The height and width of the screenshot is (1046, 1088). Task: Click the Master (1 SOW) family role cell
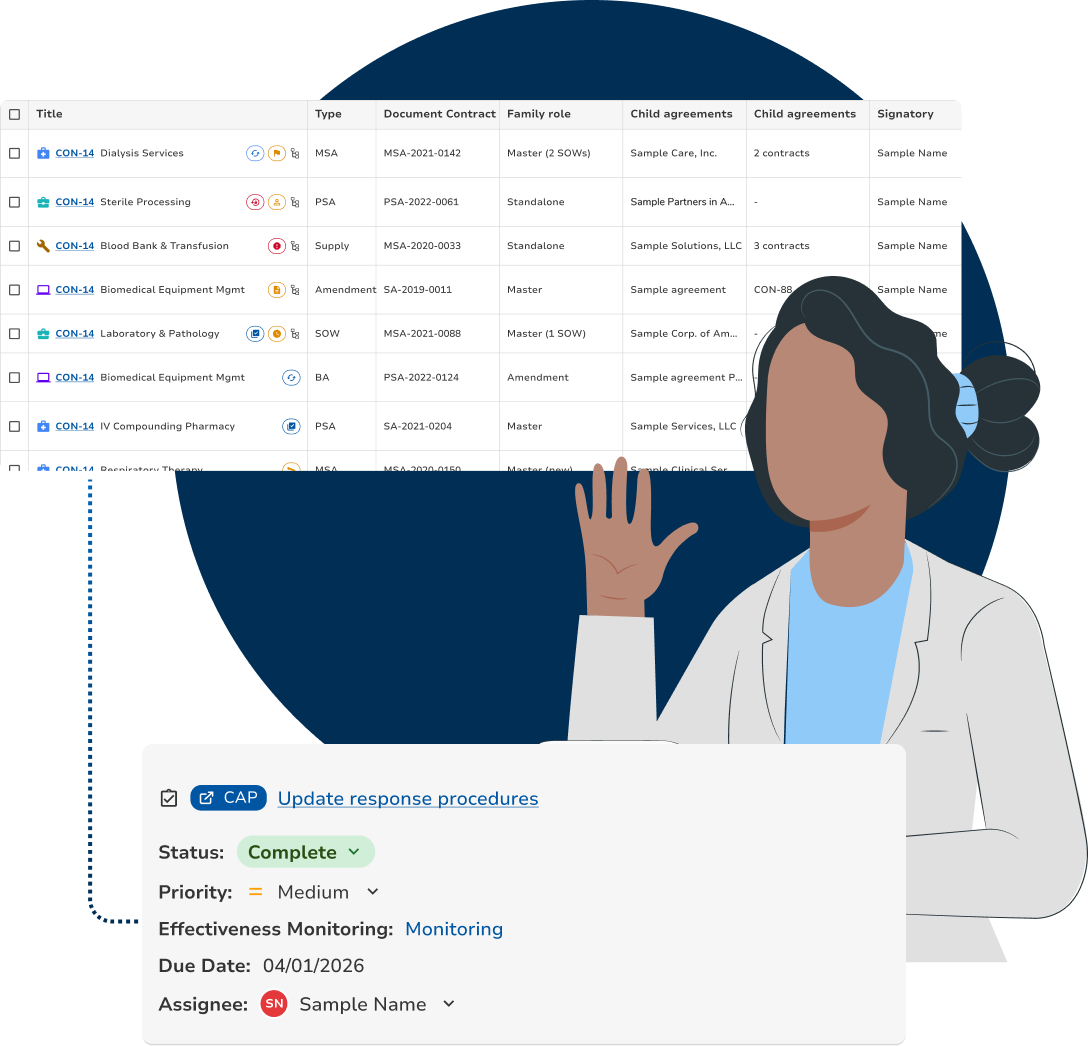coord(546,334)
